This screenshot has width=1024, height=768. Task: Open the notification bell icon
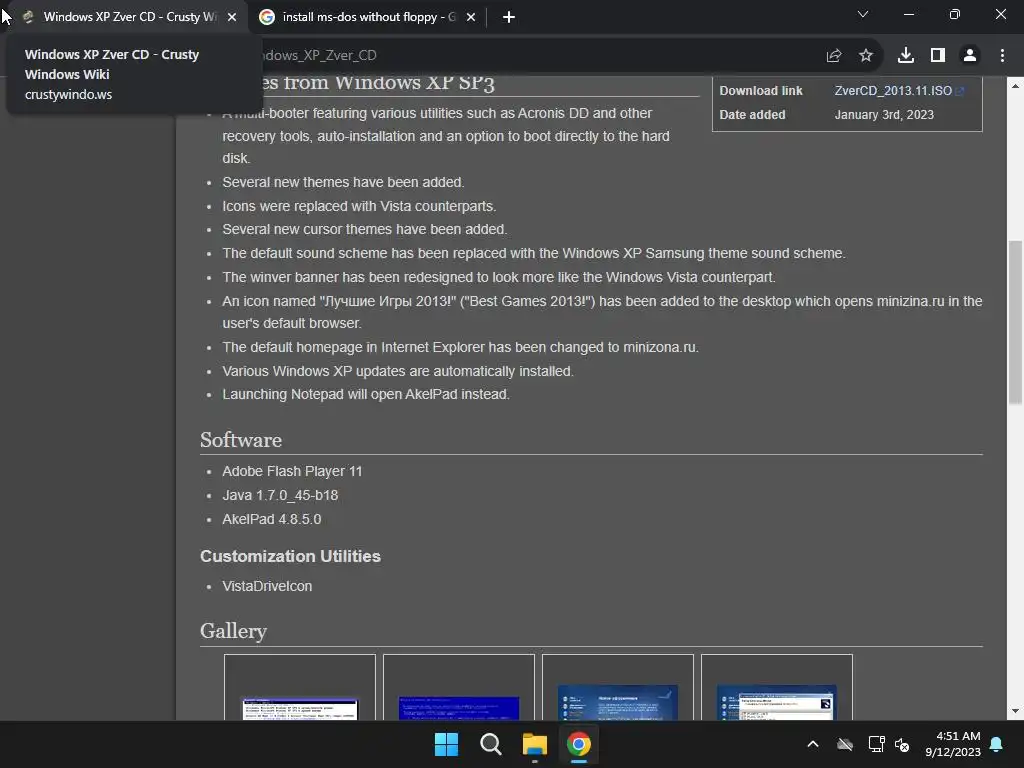click(x=997, y=744)
